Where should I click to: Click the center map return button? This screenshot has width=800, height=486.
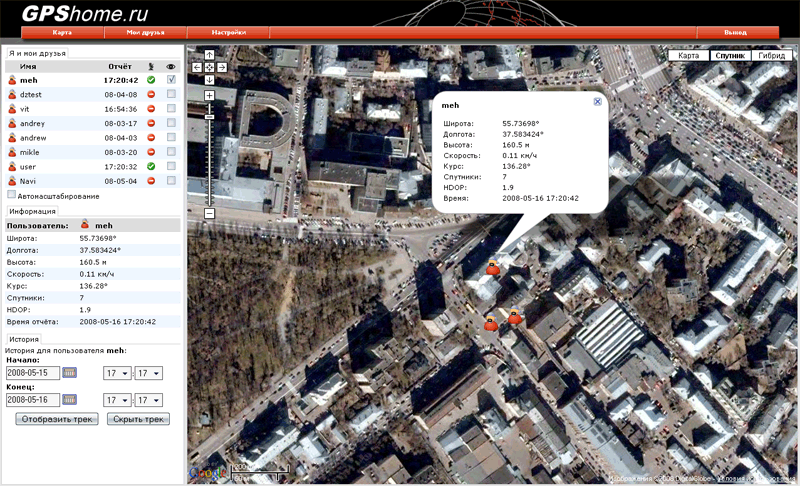click(209, 67)
